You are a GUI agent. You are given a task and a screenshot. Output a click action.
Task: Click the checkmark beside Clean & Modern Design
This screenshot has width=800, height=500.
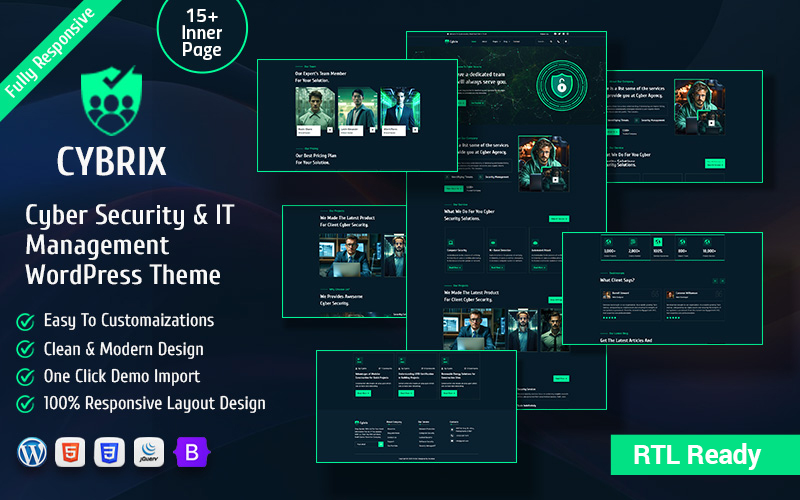(x=25, y=349)
